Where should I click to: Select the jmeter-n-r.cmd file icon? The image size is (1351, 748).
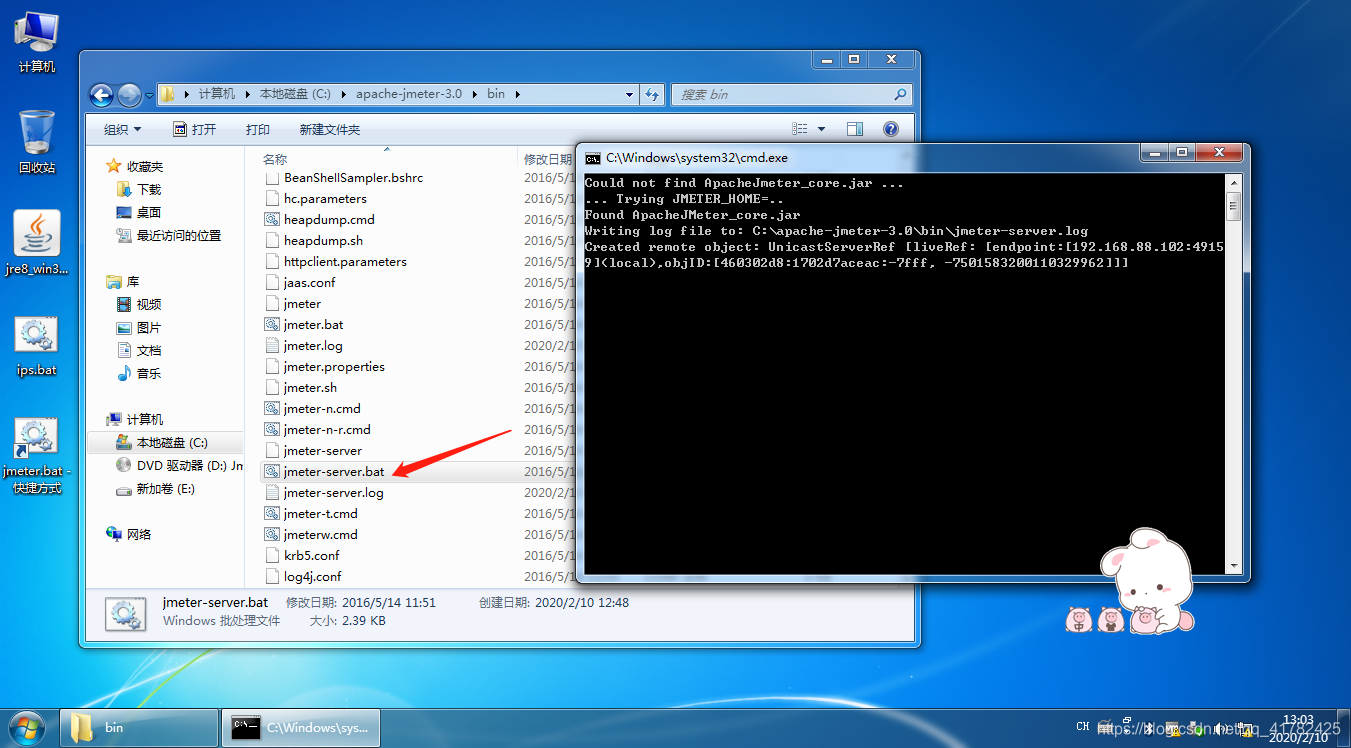click(x=271, y=429)
